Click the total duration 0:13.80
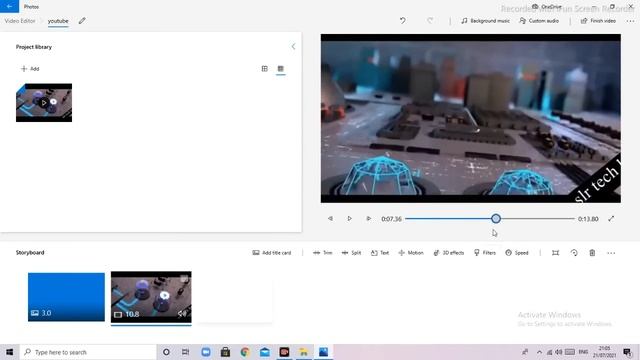The width and height of the screenshot is (640, 360). click(588, 219)
